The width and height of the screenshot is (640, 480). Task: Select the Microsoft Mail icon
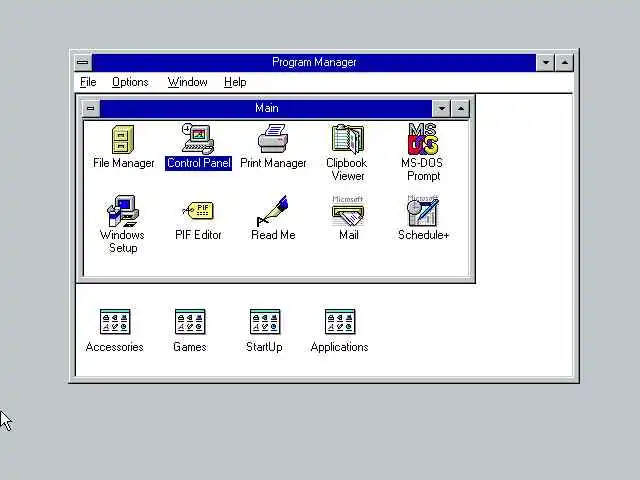tap(348, 211)
